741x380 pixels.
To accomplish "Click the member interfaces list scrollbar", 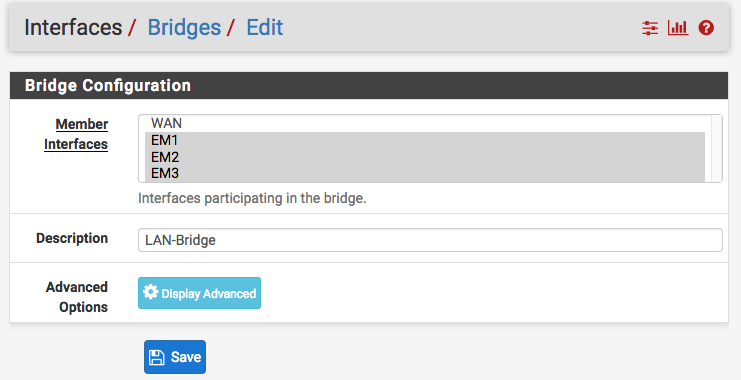I will point(716,148).
